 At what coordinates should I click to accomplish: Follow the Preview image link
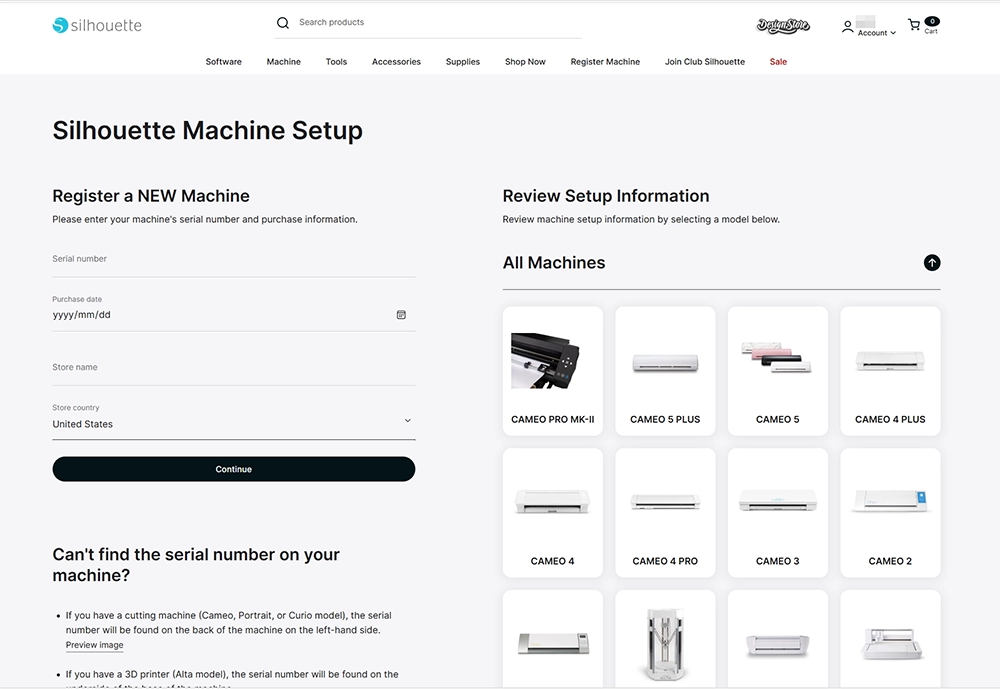[x=95, y=646]
